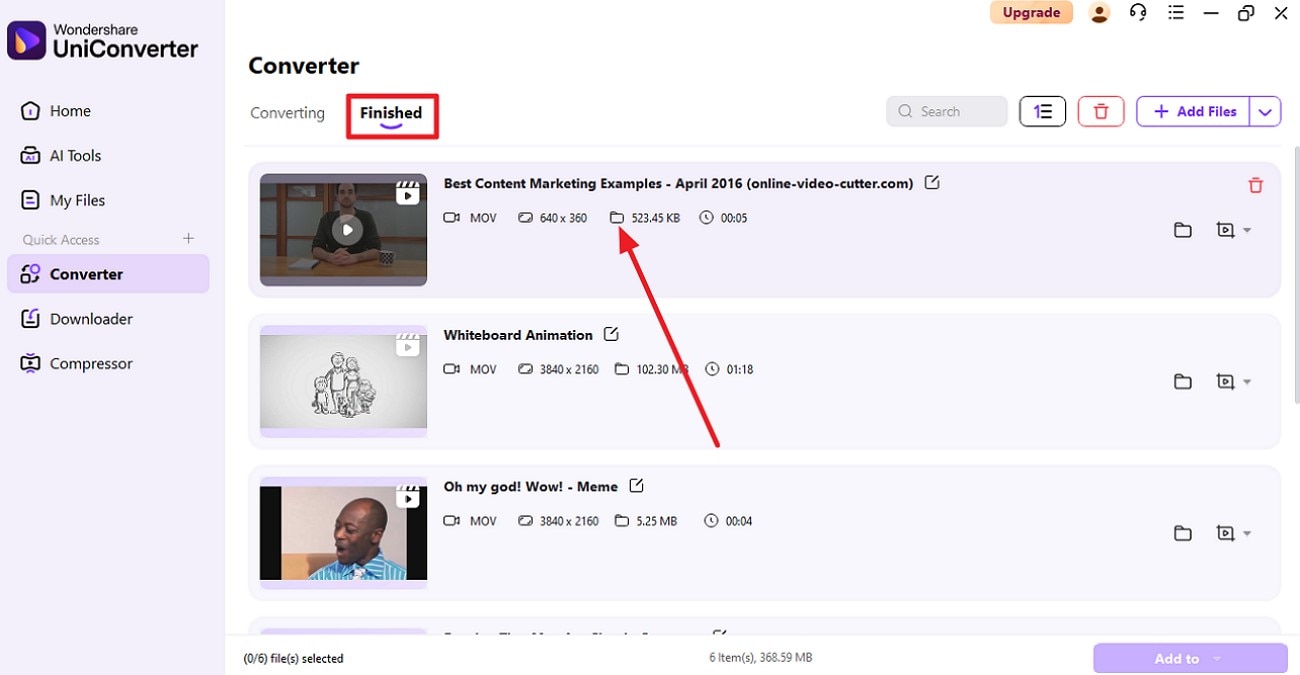The width and height of the screenshot is (1300, 675).
Task: Open the dropdown next to Add Files
Action: pyautogui.click(x=1265, y=111)
